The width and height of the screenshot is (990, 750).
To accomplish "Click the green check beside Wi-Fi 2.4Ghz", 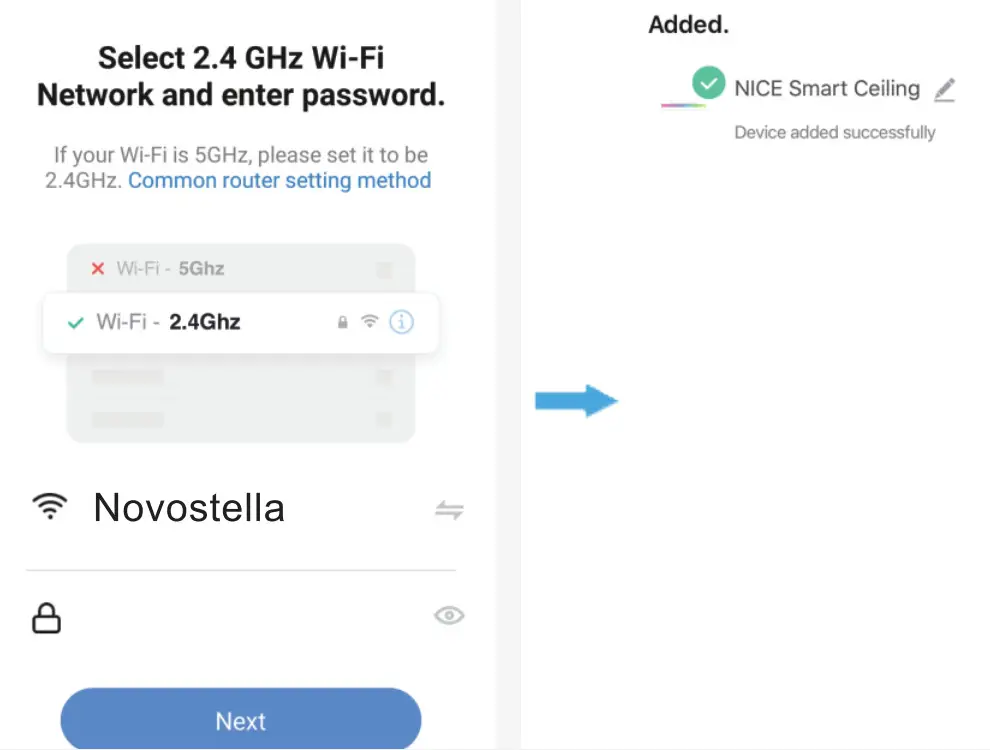I will 75,322.
